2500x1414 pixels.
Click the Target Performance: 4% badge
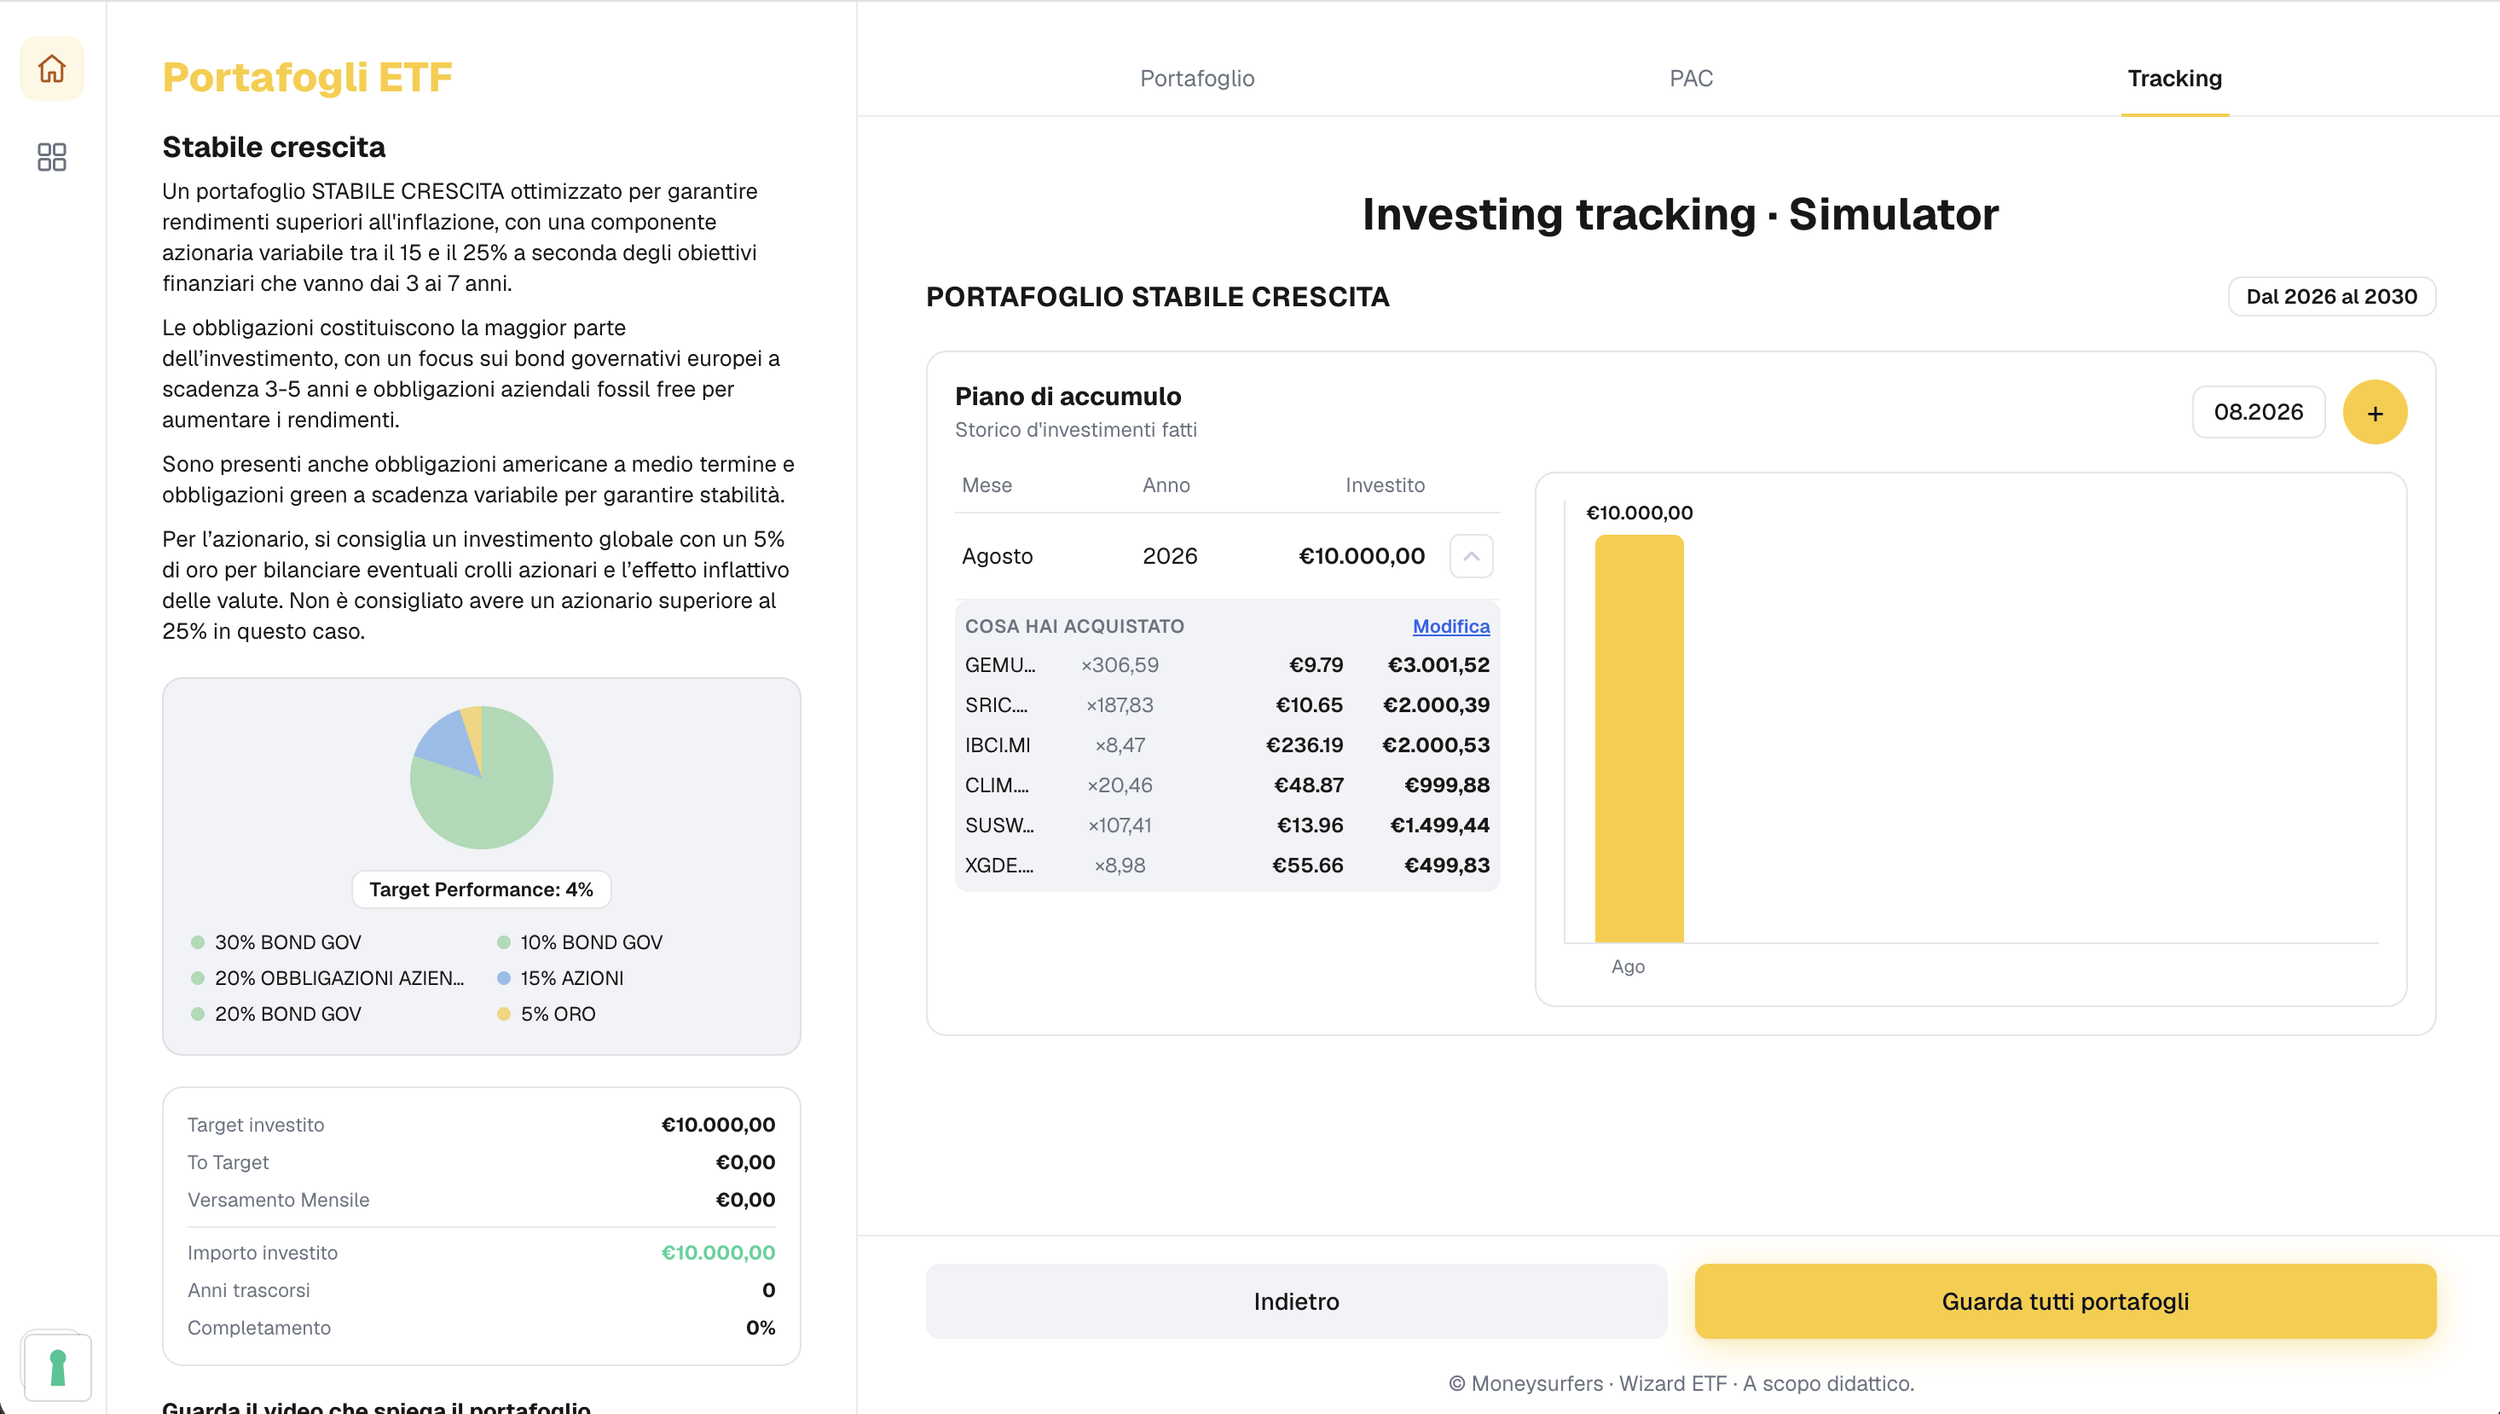click(x=481, y=889)
